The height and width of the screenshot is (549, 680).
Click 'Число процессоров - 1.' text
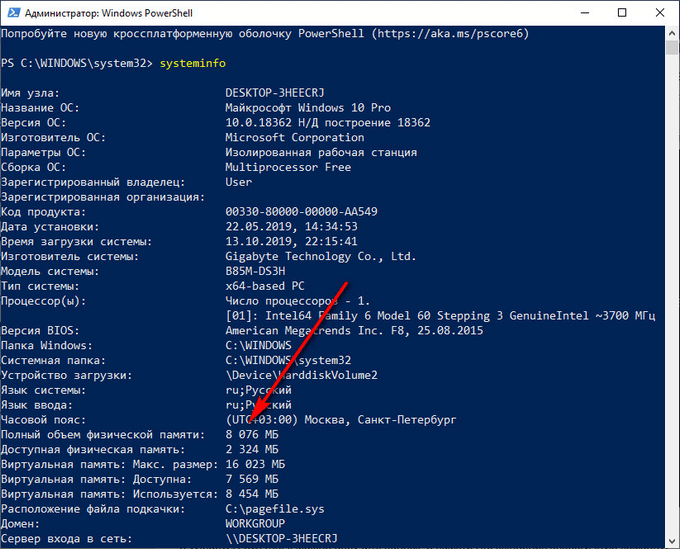pos(298,301)
